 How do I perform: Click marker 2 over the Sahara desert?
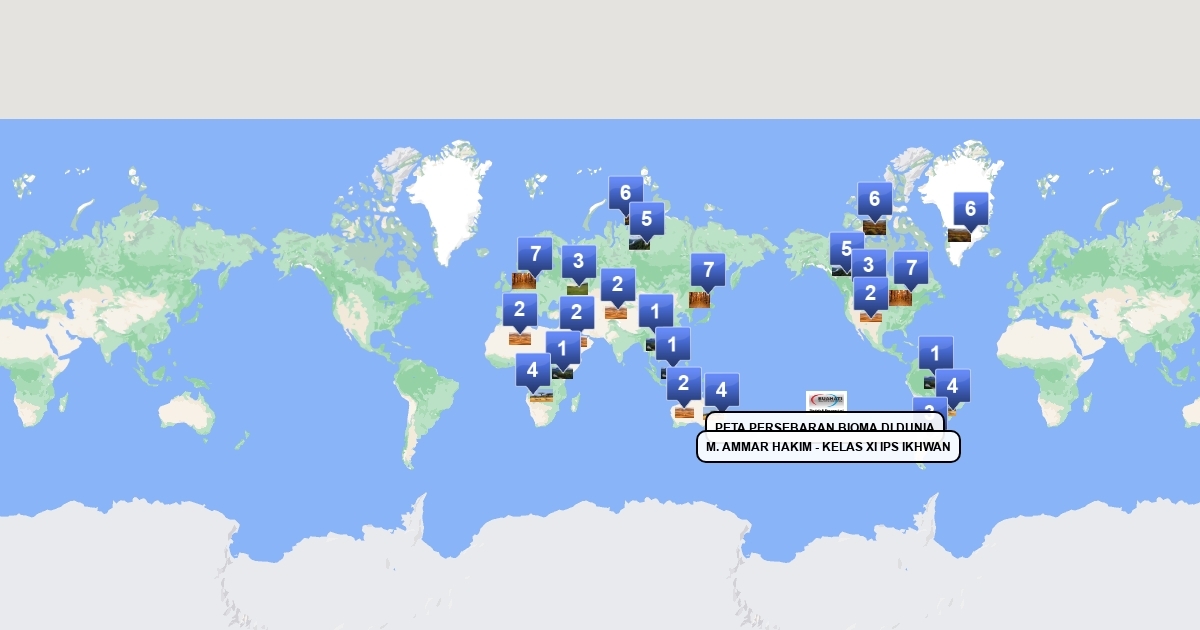[519, 310]
